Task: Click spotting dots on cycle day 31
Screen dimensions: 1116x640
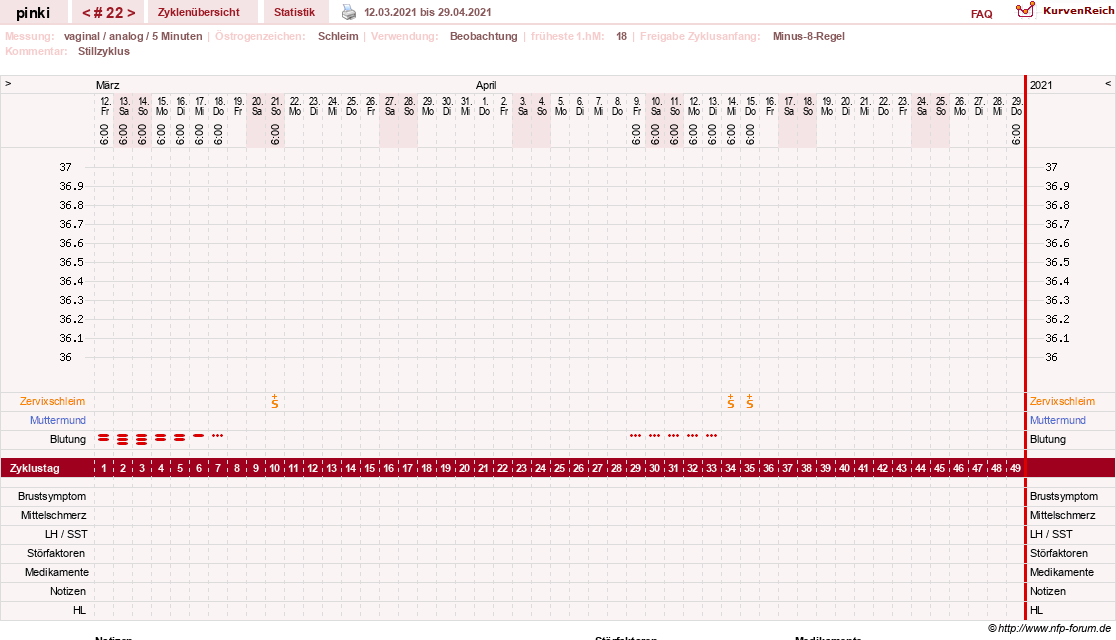Action: point(673,436)
